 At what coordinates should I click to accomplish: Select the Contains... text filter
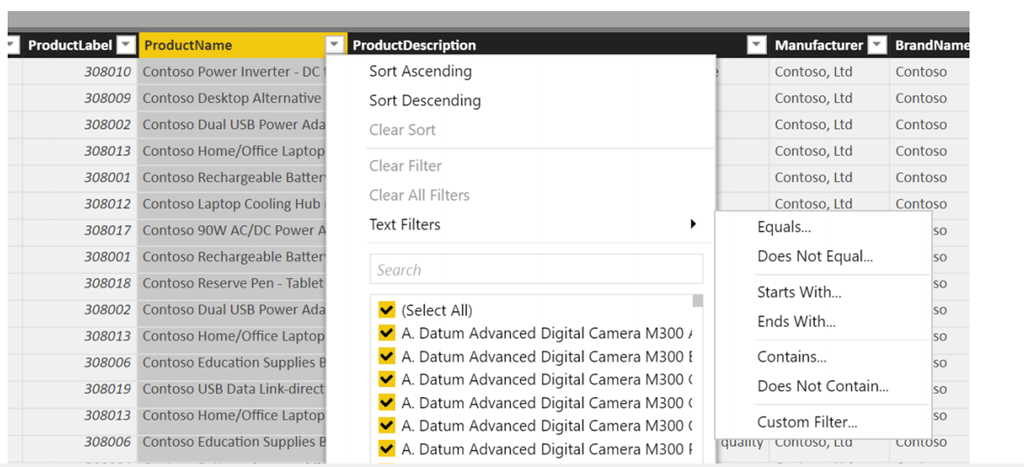(x=792, y=357)
